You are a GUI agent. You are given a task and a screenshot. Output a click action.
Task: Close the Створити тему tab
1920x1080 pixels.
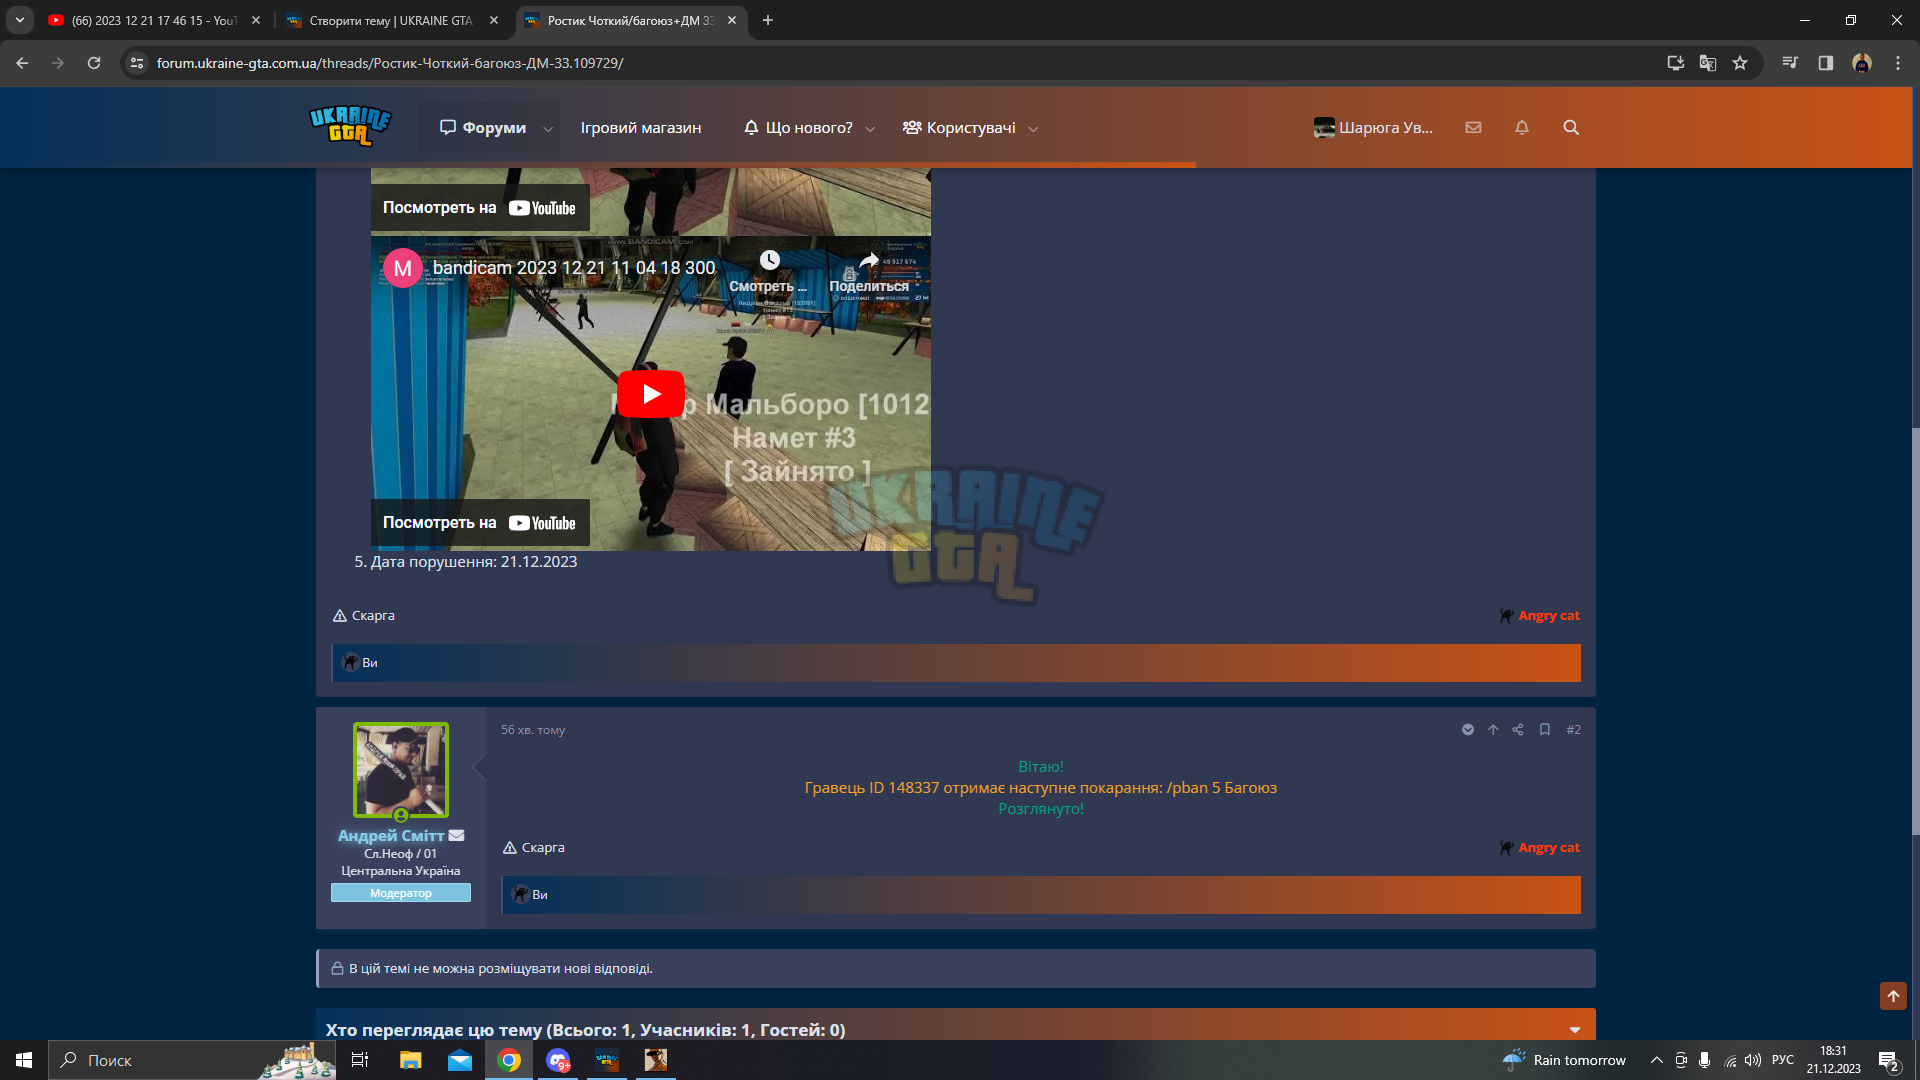pos(494,20)
